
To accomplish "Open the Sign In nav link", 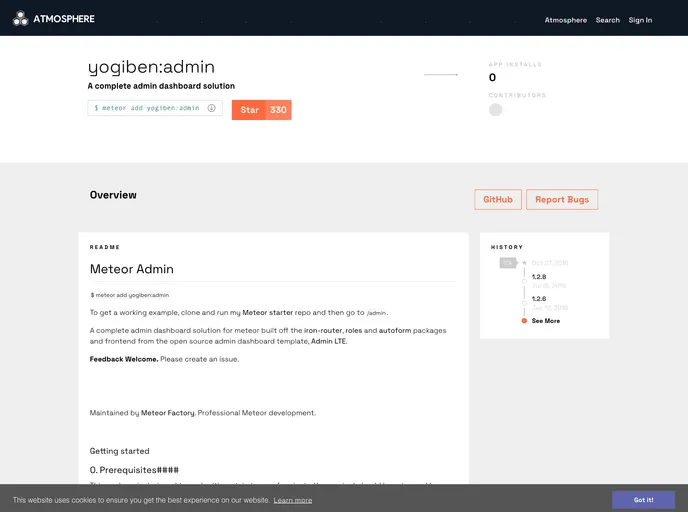I will click(640, 20).
